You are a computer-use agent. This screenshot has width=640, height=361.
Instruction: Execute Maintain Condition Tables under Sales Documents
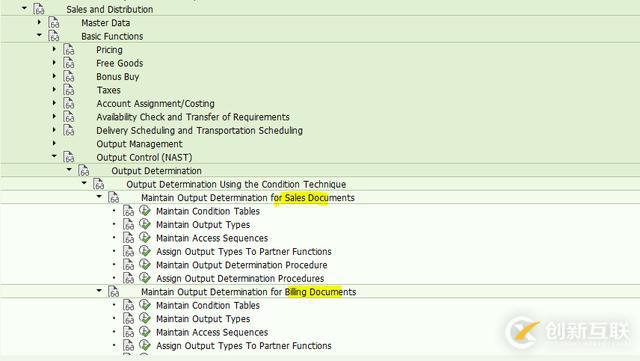coord(144,211)
